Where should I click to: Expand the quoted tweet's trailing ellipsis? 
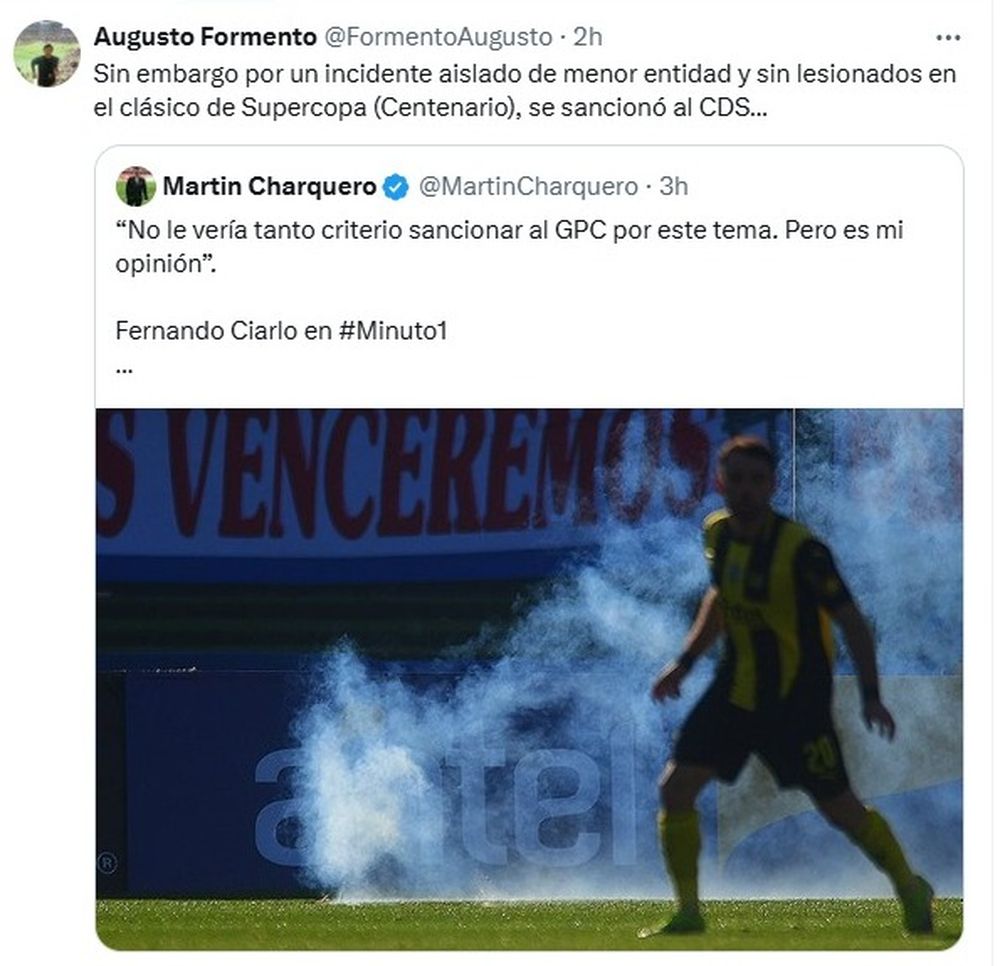pos(124,369)
